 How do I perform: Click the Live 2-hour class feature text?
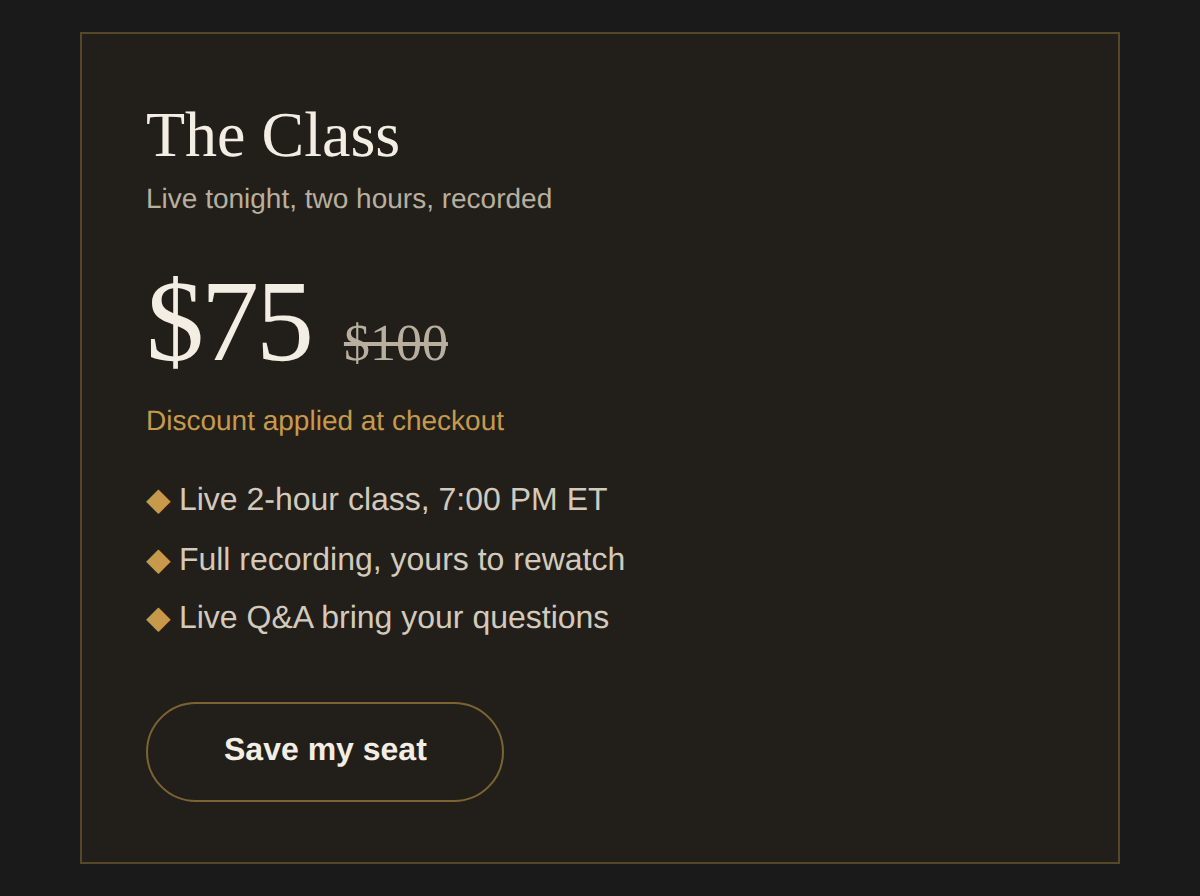[393, 499]
